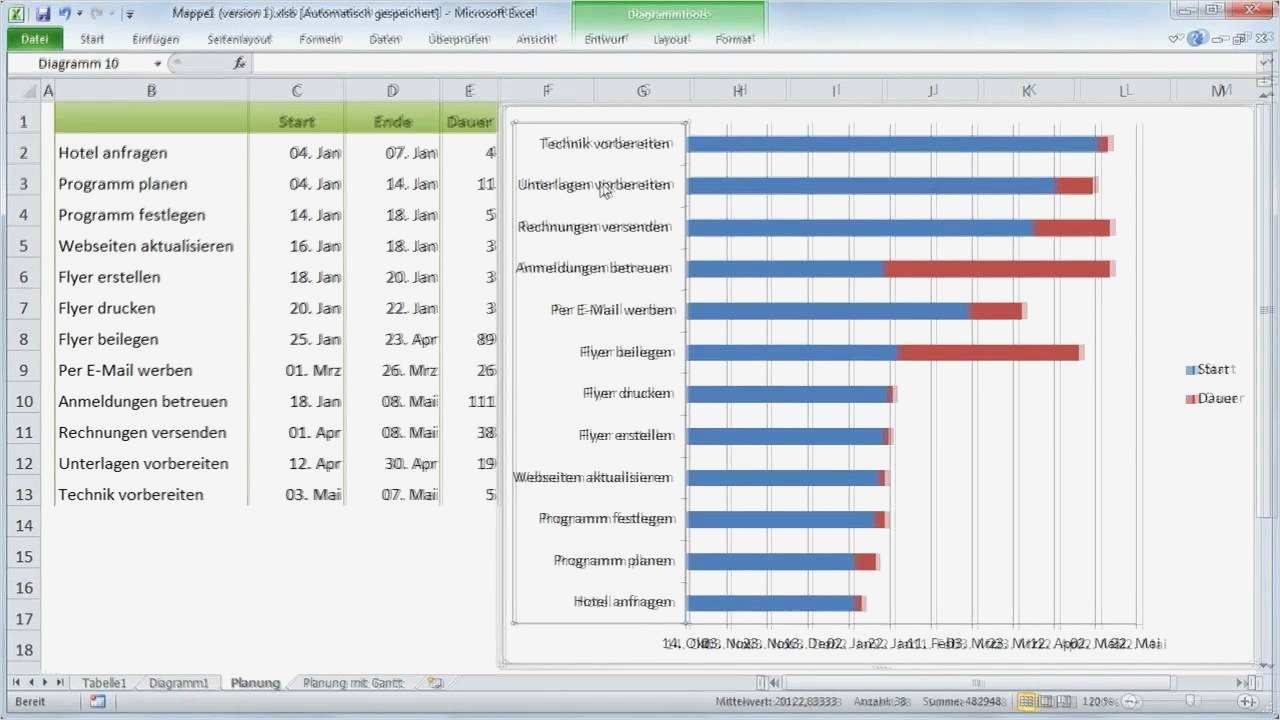Screen dimensions: 1280x720
Task: Click the Redo icon
Action: [x=95, y=14]
